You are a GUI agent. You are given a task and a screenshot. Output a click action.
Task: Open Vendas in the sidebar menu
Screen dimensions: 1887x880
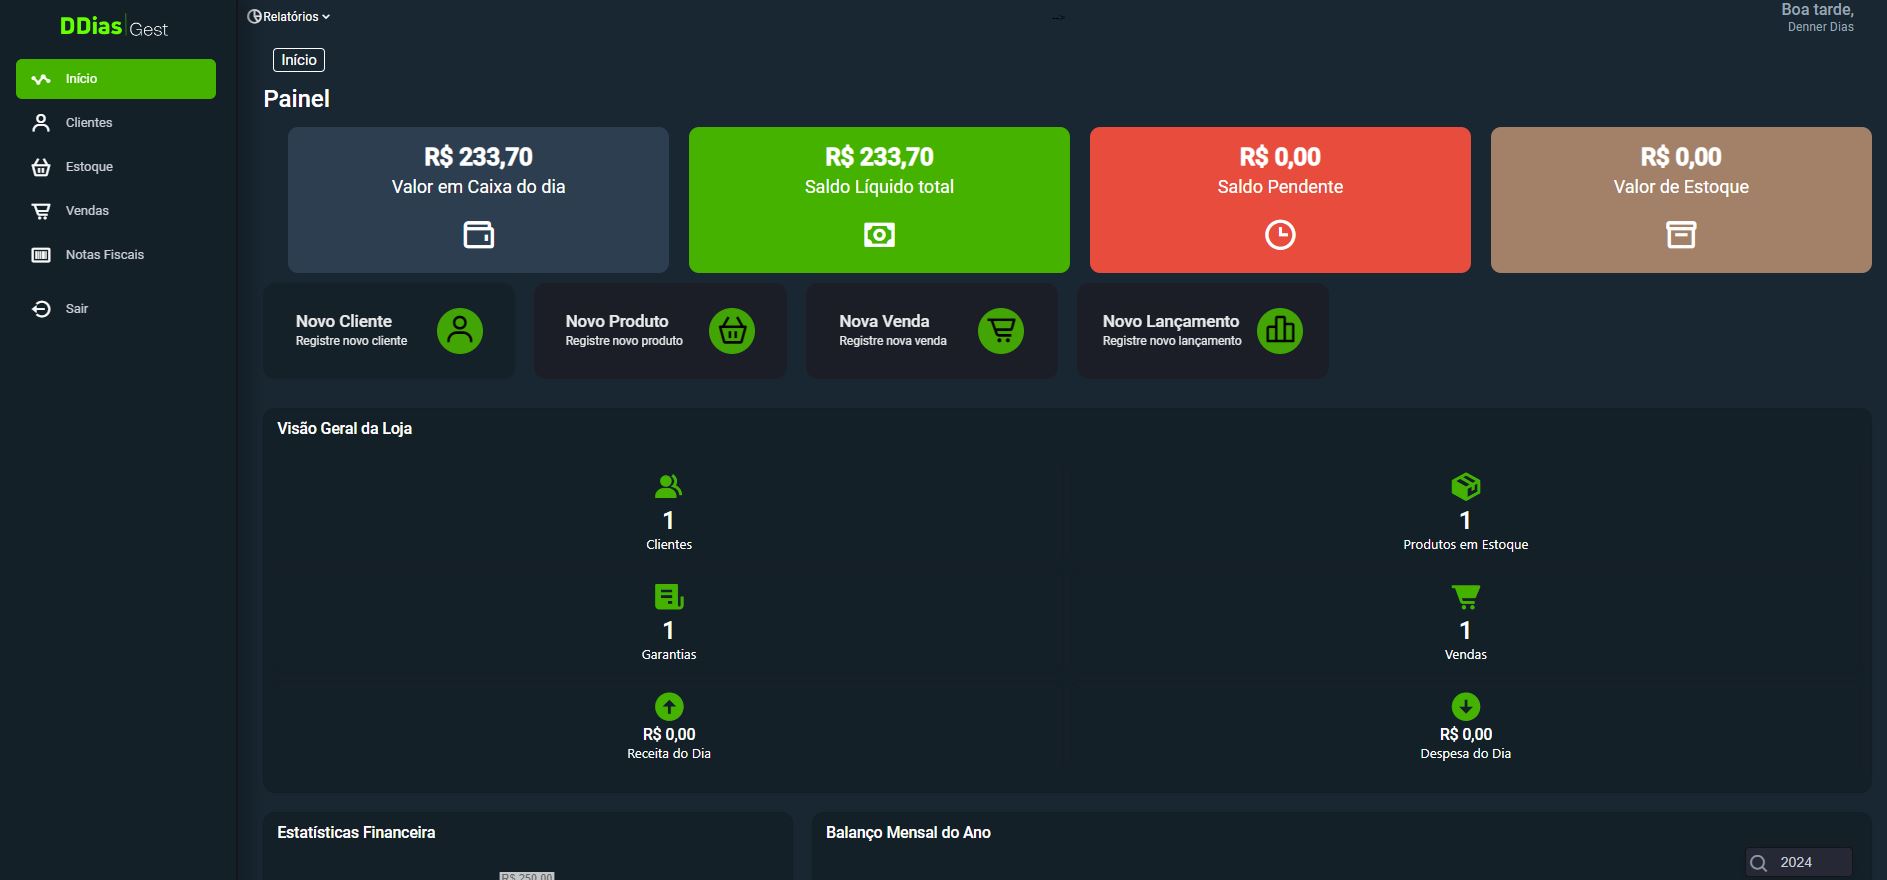[87, 211]
